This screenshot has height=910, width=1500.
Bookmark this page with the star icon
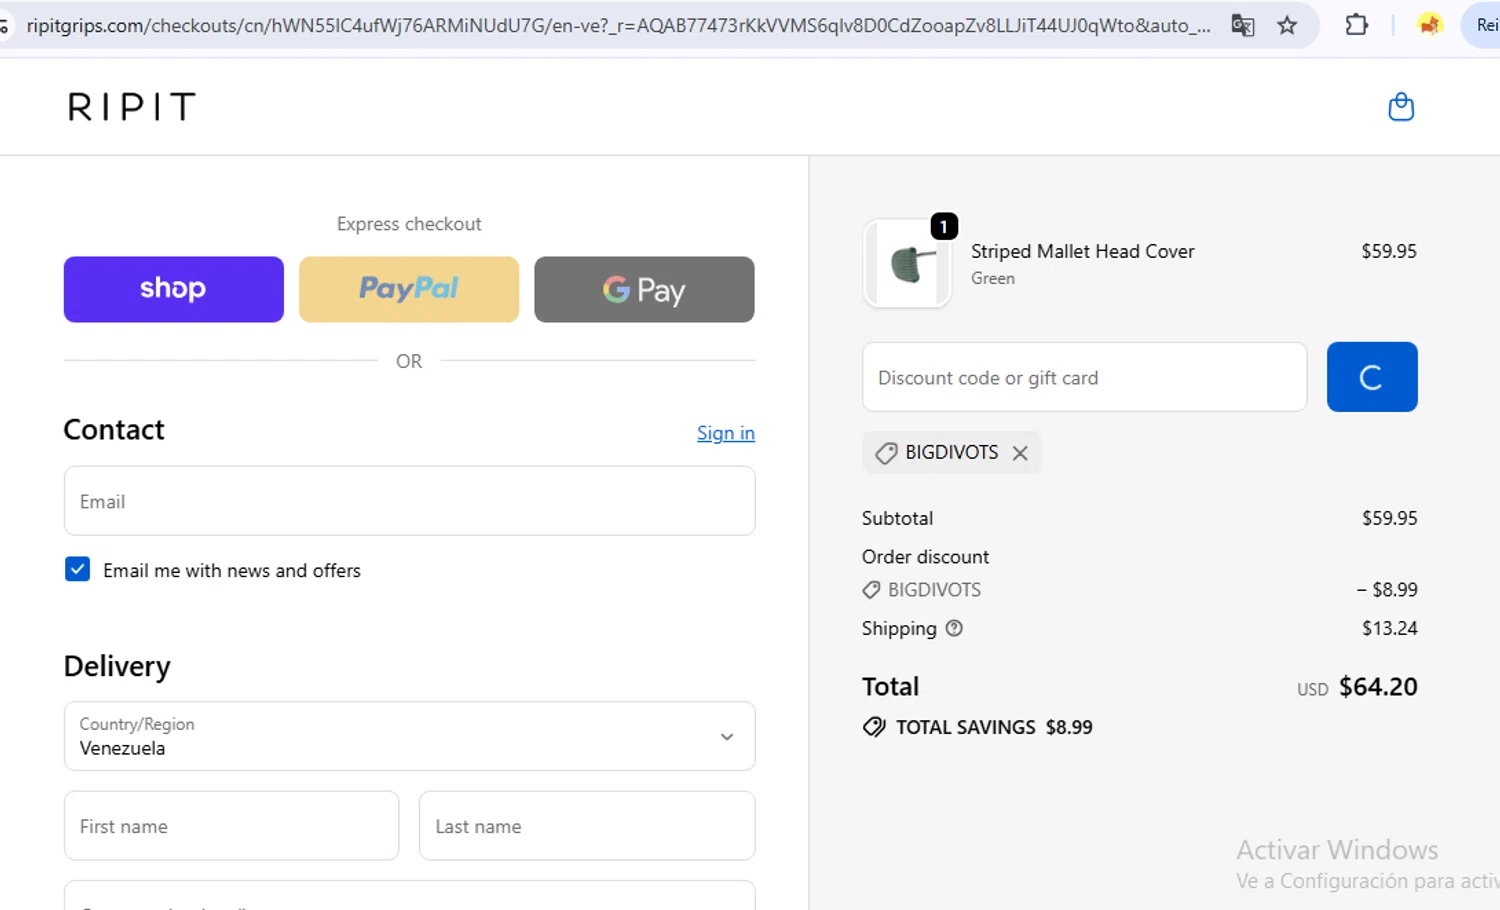(1287, 25)
